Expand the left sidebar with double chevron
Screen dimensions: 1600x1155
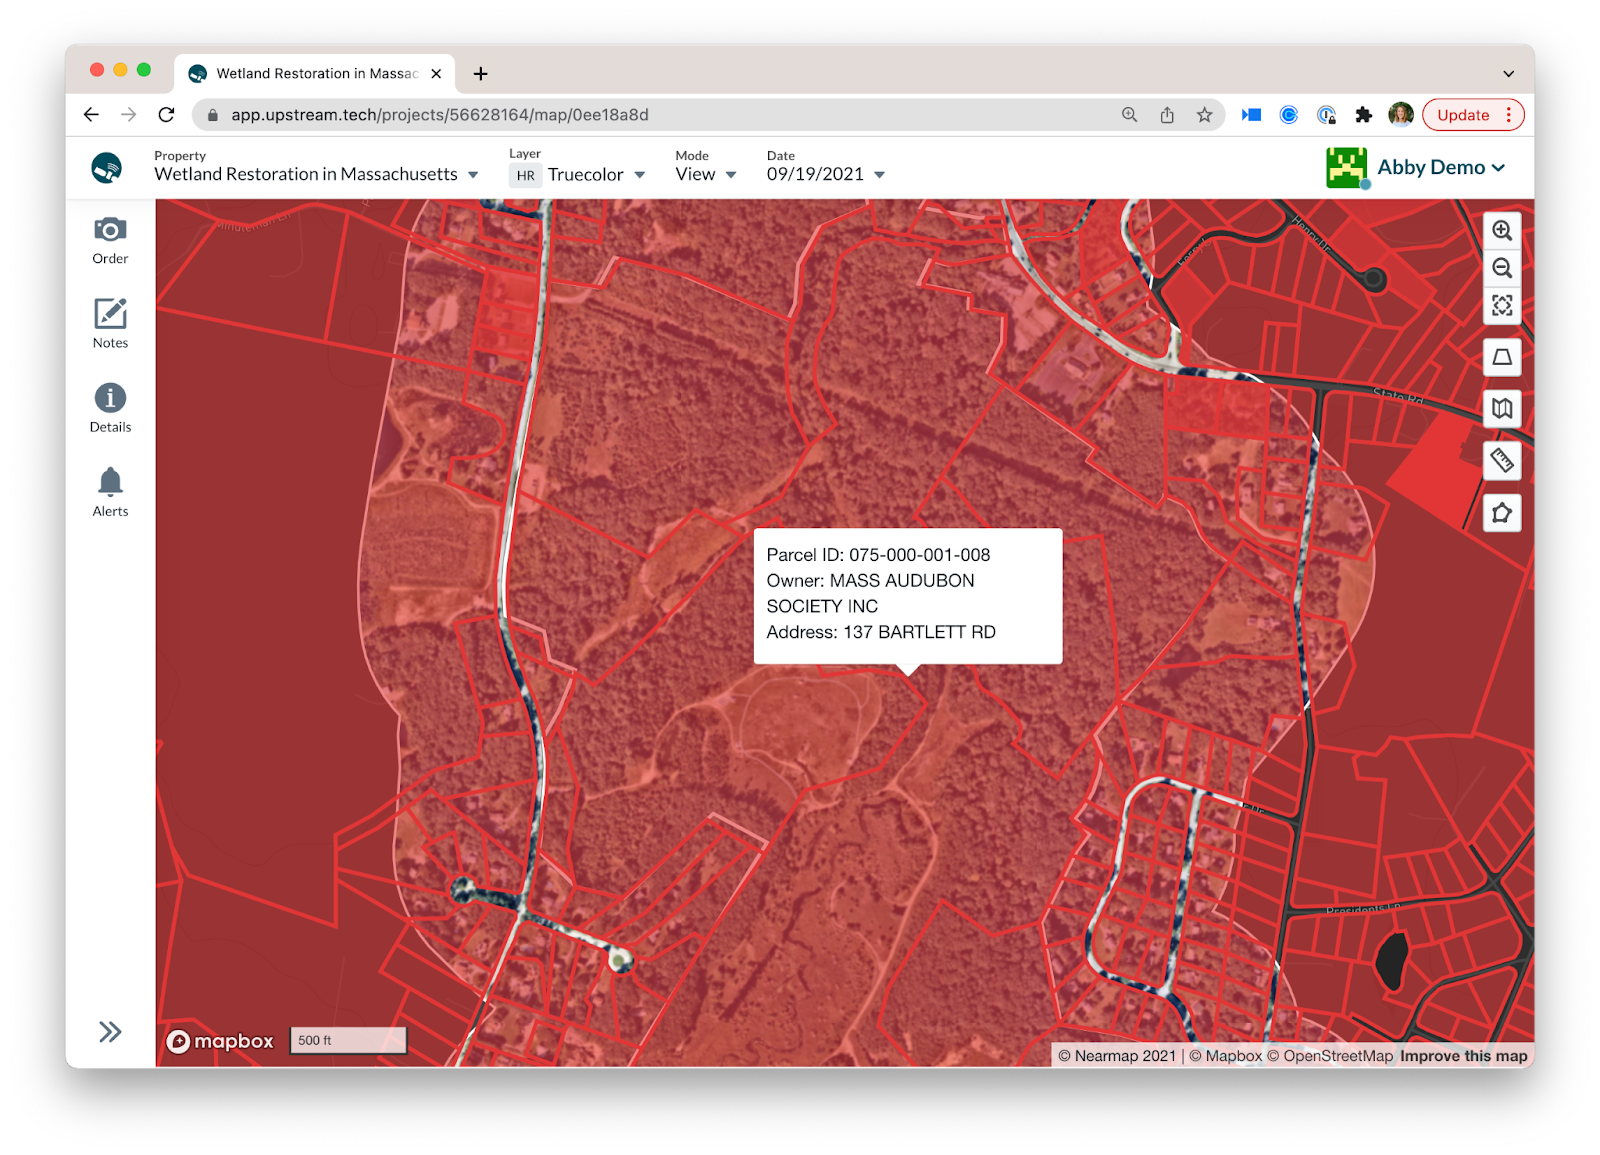coord(110,1031)
